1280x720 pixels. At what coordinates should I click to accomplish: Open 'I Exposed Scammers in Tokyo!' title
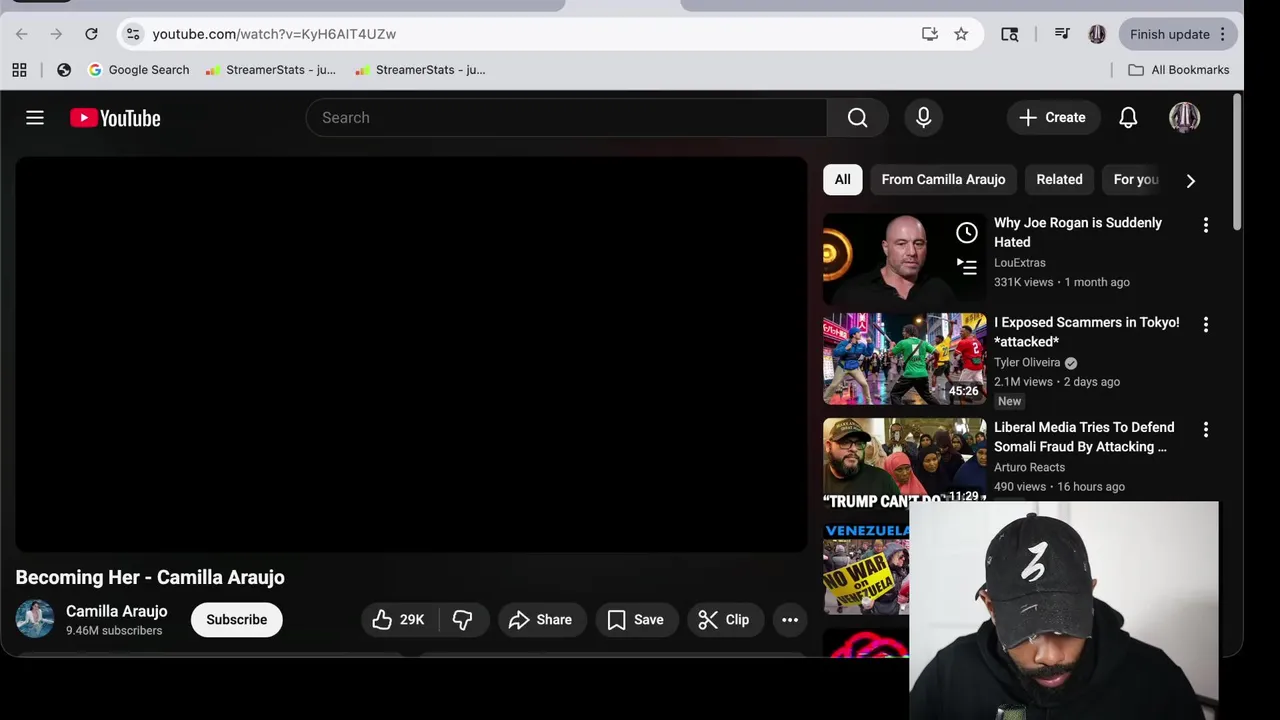point(1087,332)
